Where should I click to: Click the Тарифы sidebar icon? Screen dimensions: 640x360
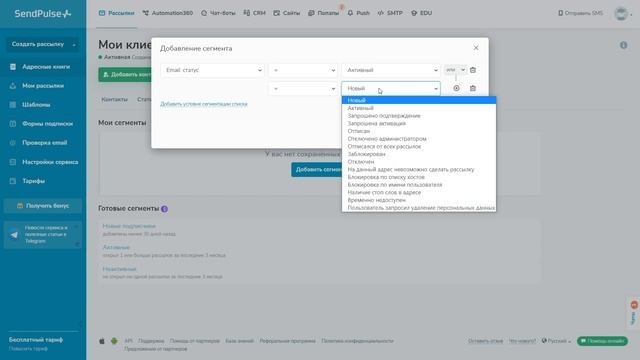[13, 181]
